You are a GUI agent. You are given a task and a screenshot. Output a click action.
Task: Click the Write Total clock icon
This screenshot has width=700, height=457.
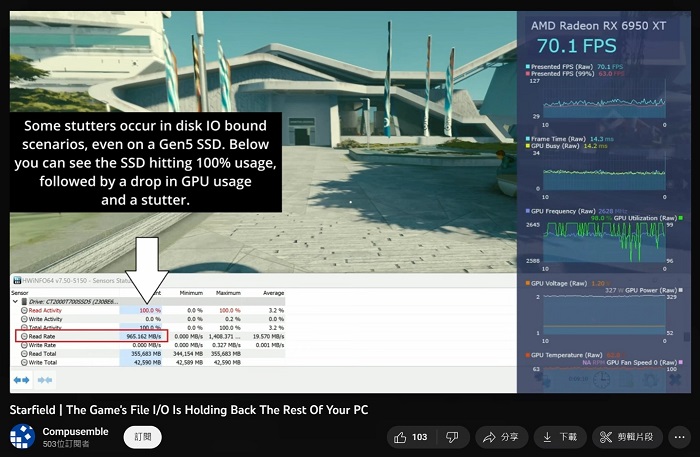(24, 362)
